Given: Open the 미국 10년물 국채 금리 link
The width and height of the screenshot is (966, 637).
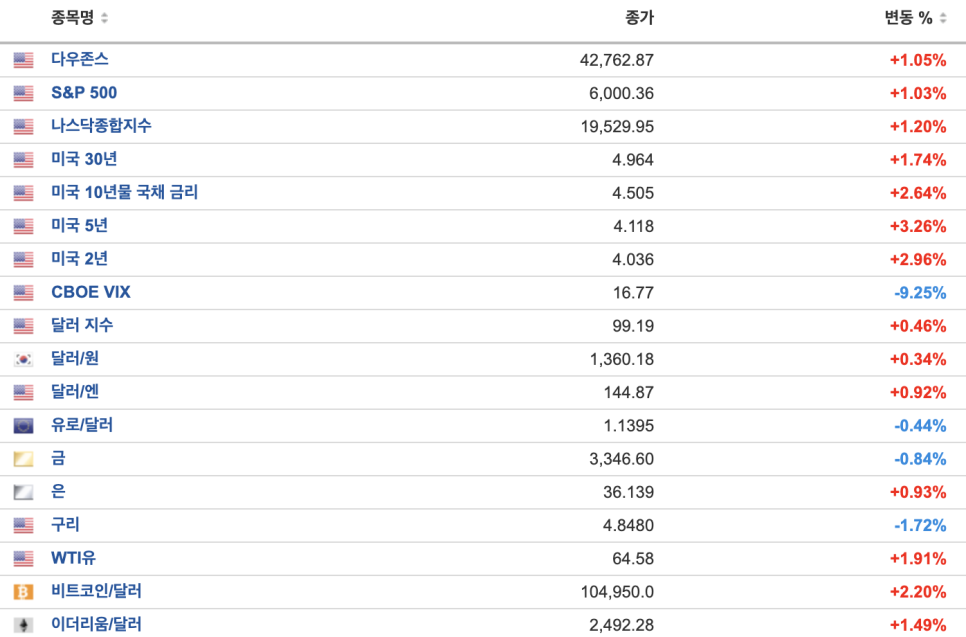Looking at the screenshot, I should (124, 192).
